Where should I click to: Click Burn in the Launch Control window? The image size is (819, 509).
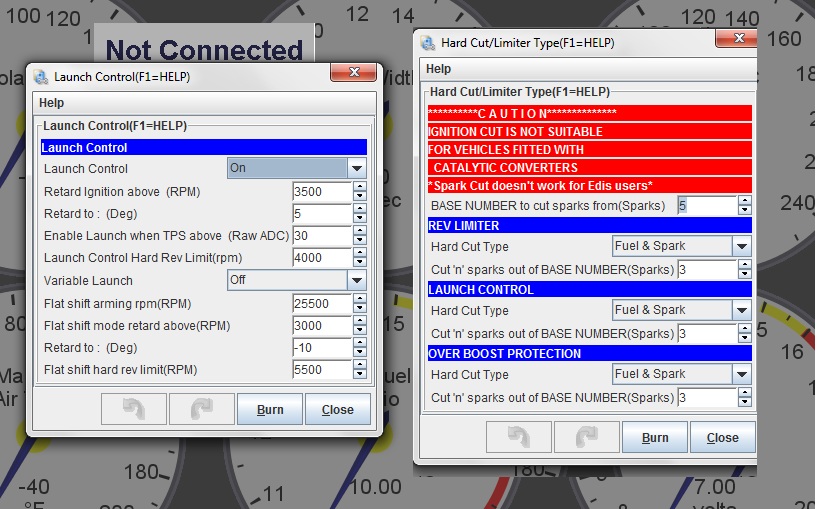[270, 409]
